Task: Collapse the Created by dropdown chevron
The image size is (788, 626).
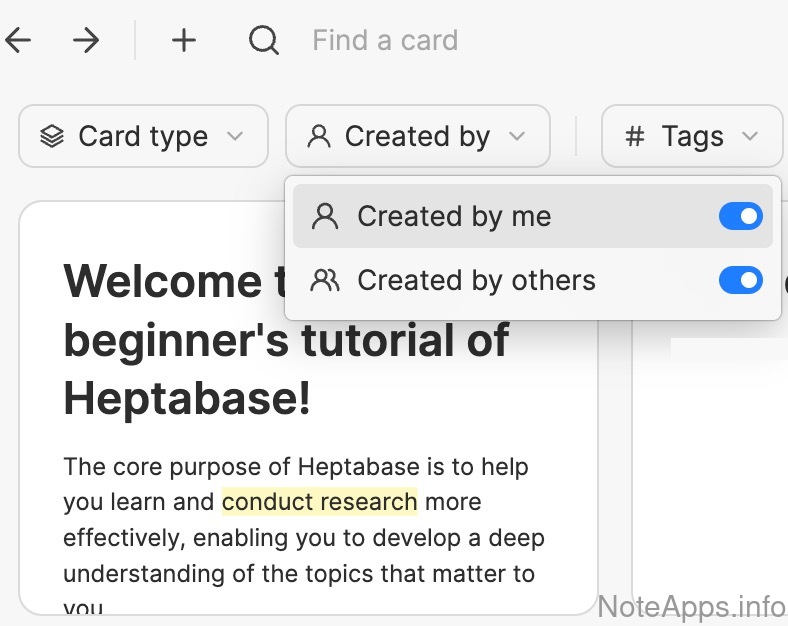Action: 517,136
